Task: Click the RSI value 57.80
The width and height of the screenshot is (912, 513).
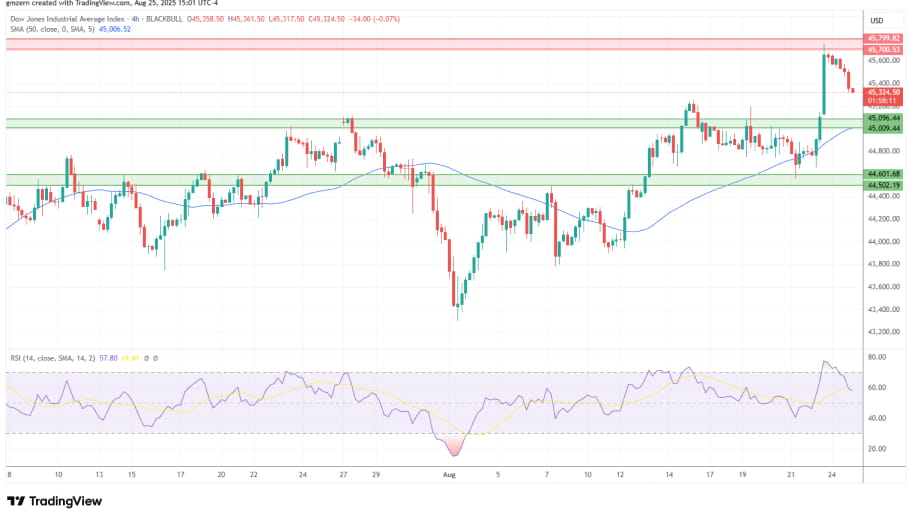Action: 108,358
